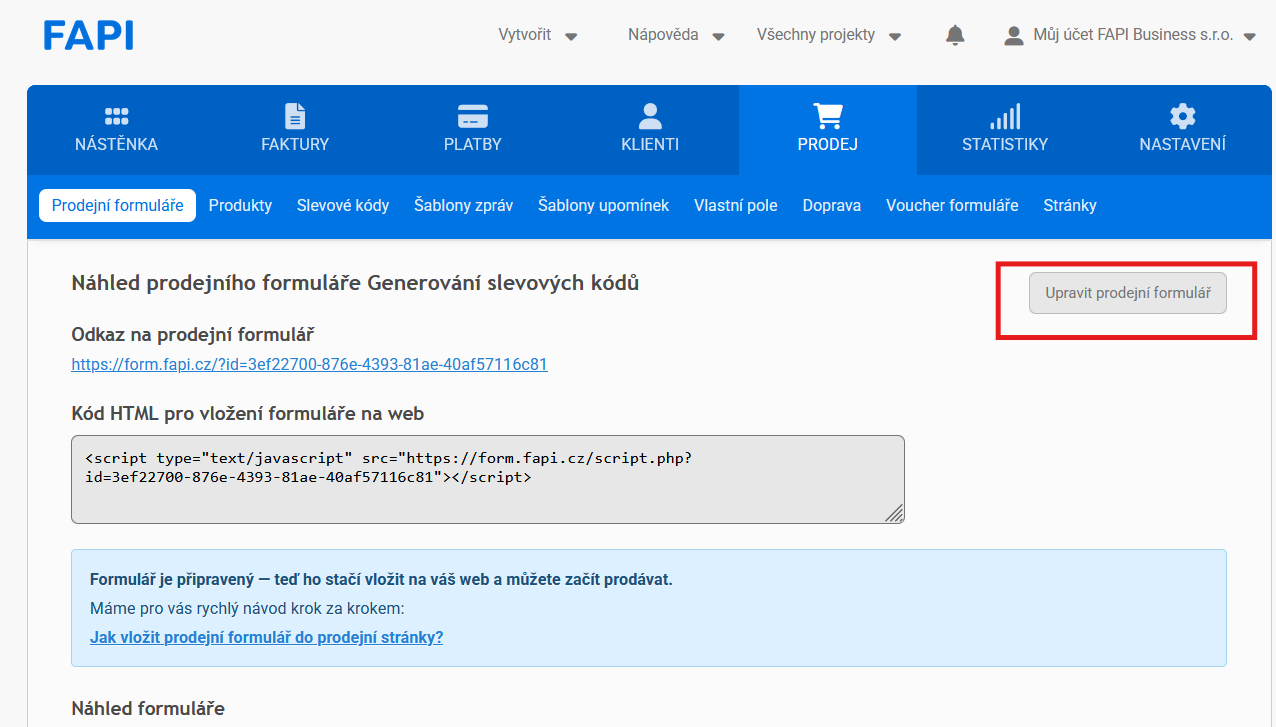
Task: Click the Odkaz na prodejní formulář heading
Action: coord(193,334)
